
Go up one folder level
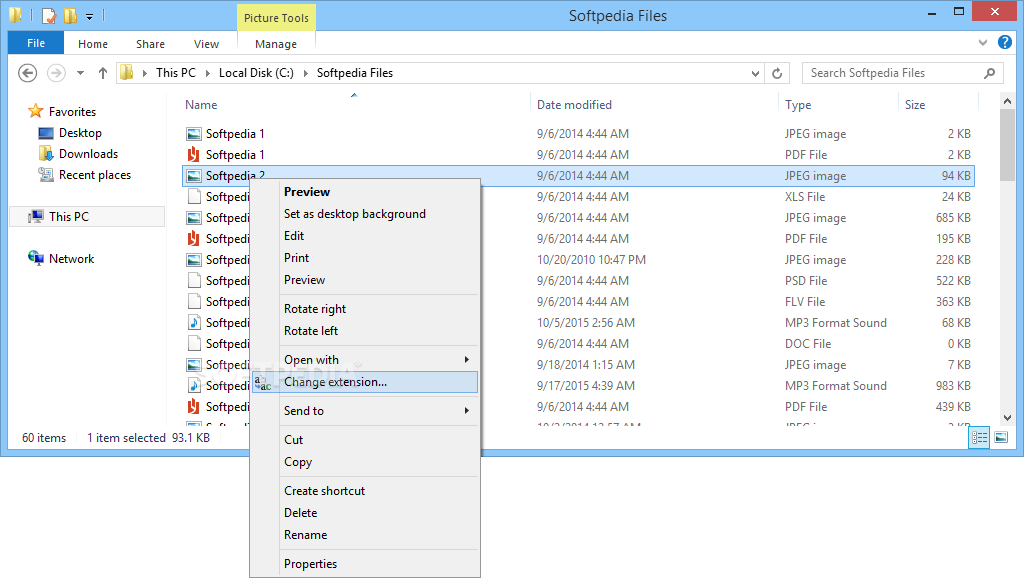click(103, 73)
